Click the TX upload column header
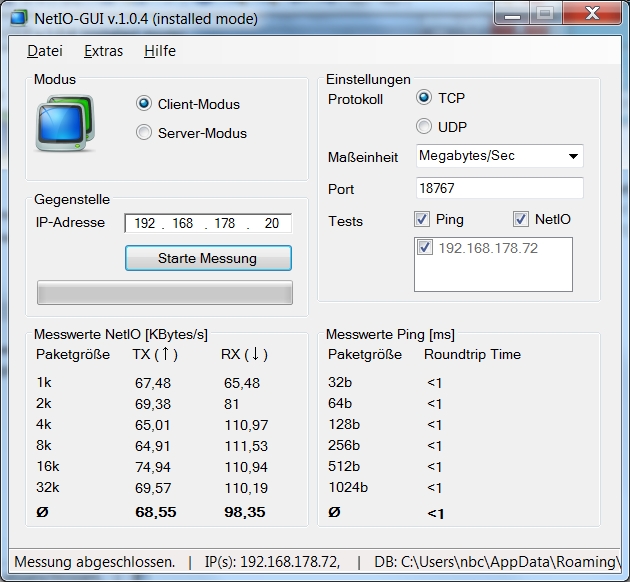630x582 pixels. tap(155, 354)
